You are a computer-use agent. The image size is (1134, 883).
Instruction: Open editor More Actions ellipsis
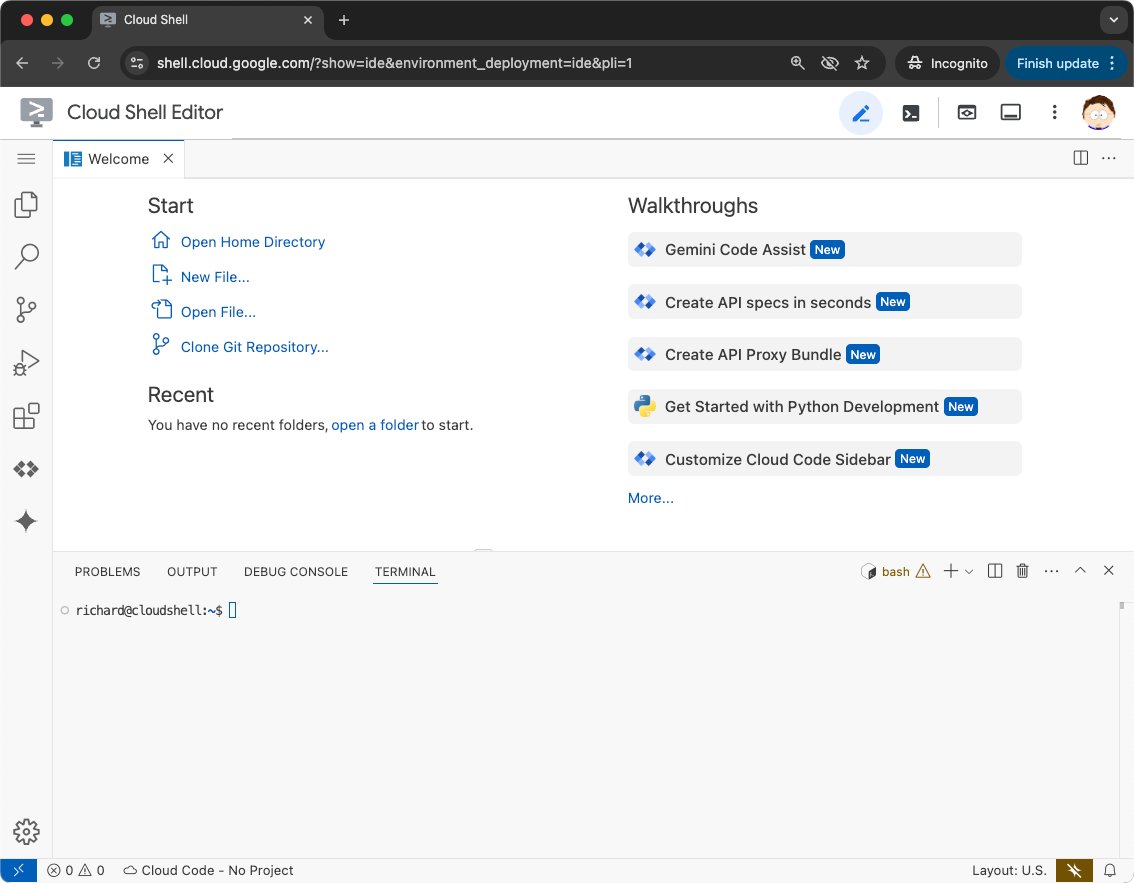click(x=1108, y=158)
